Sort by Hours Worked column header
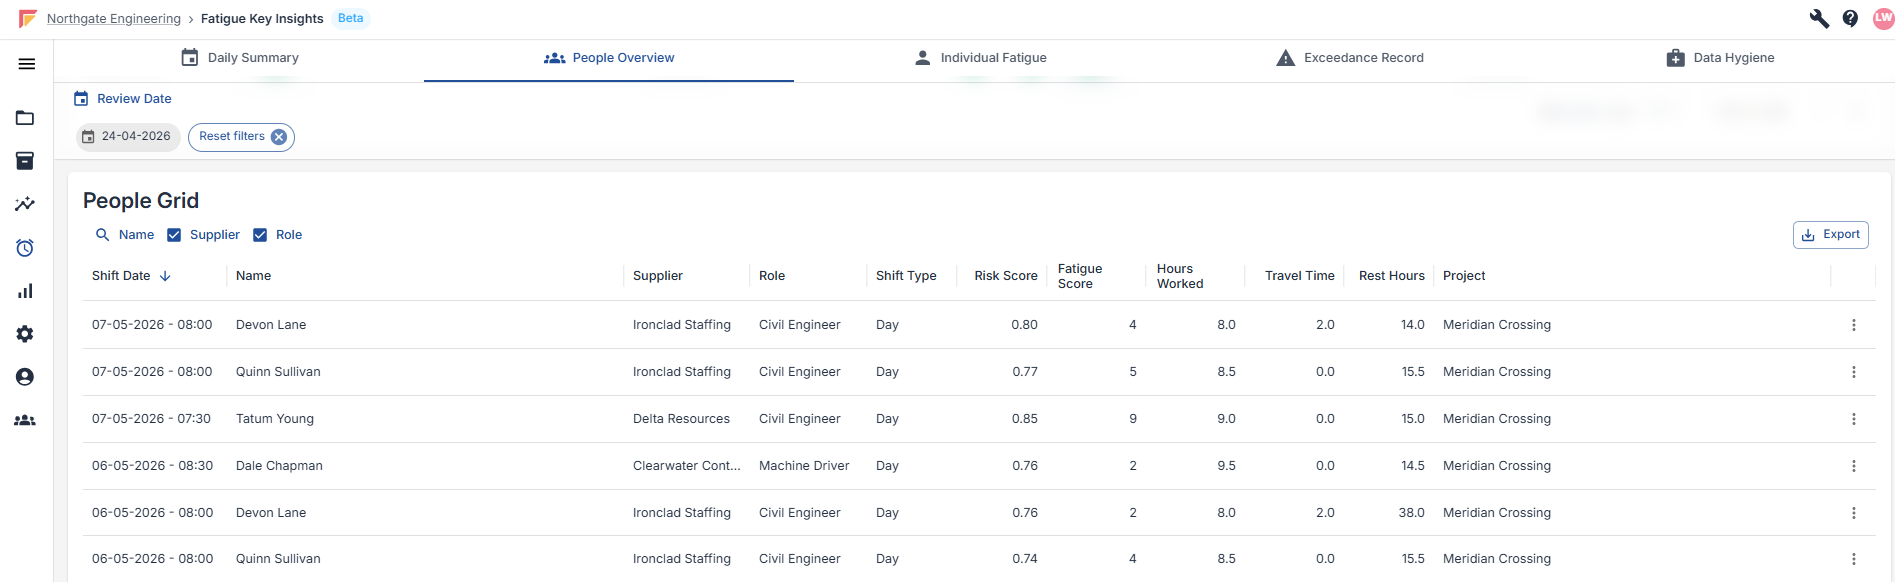This screenshot has width=1895, height=582. [1180, 276]
